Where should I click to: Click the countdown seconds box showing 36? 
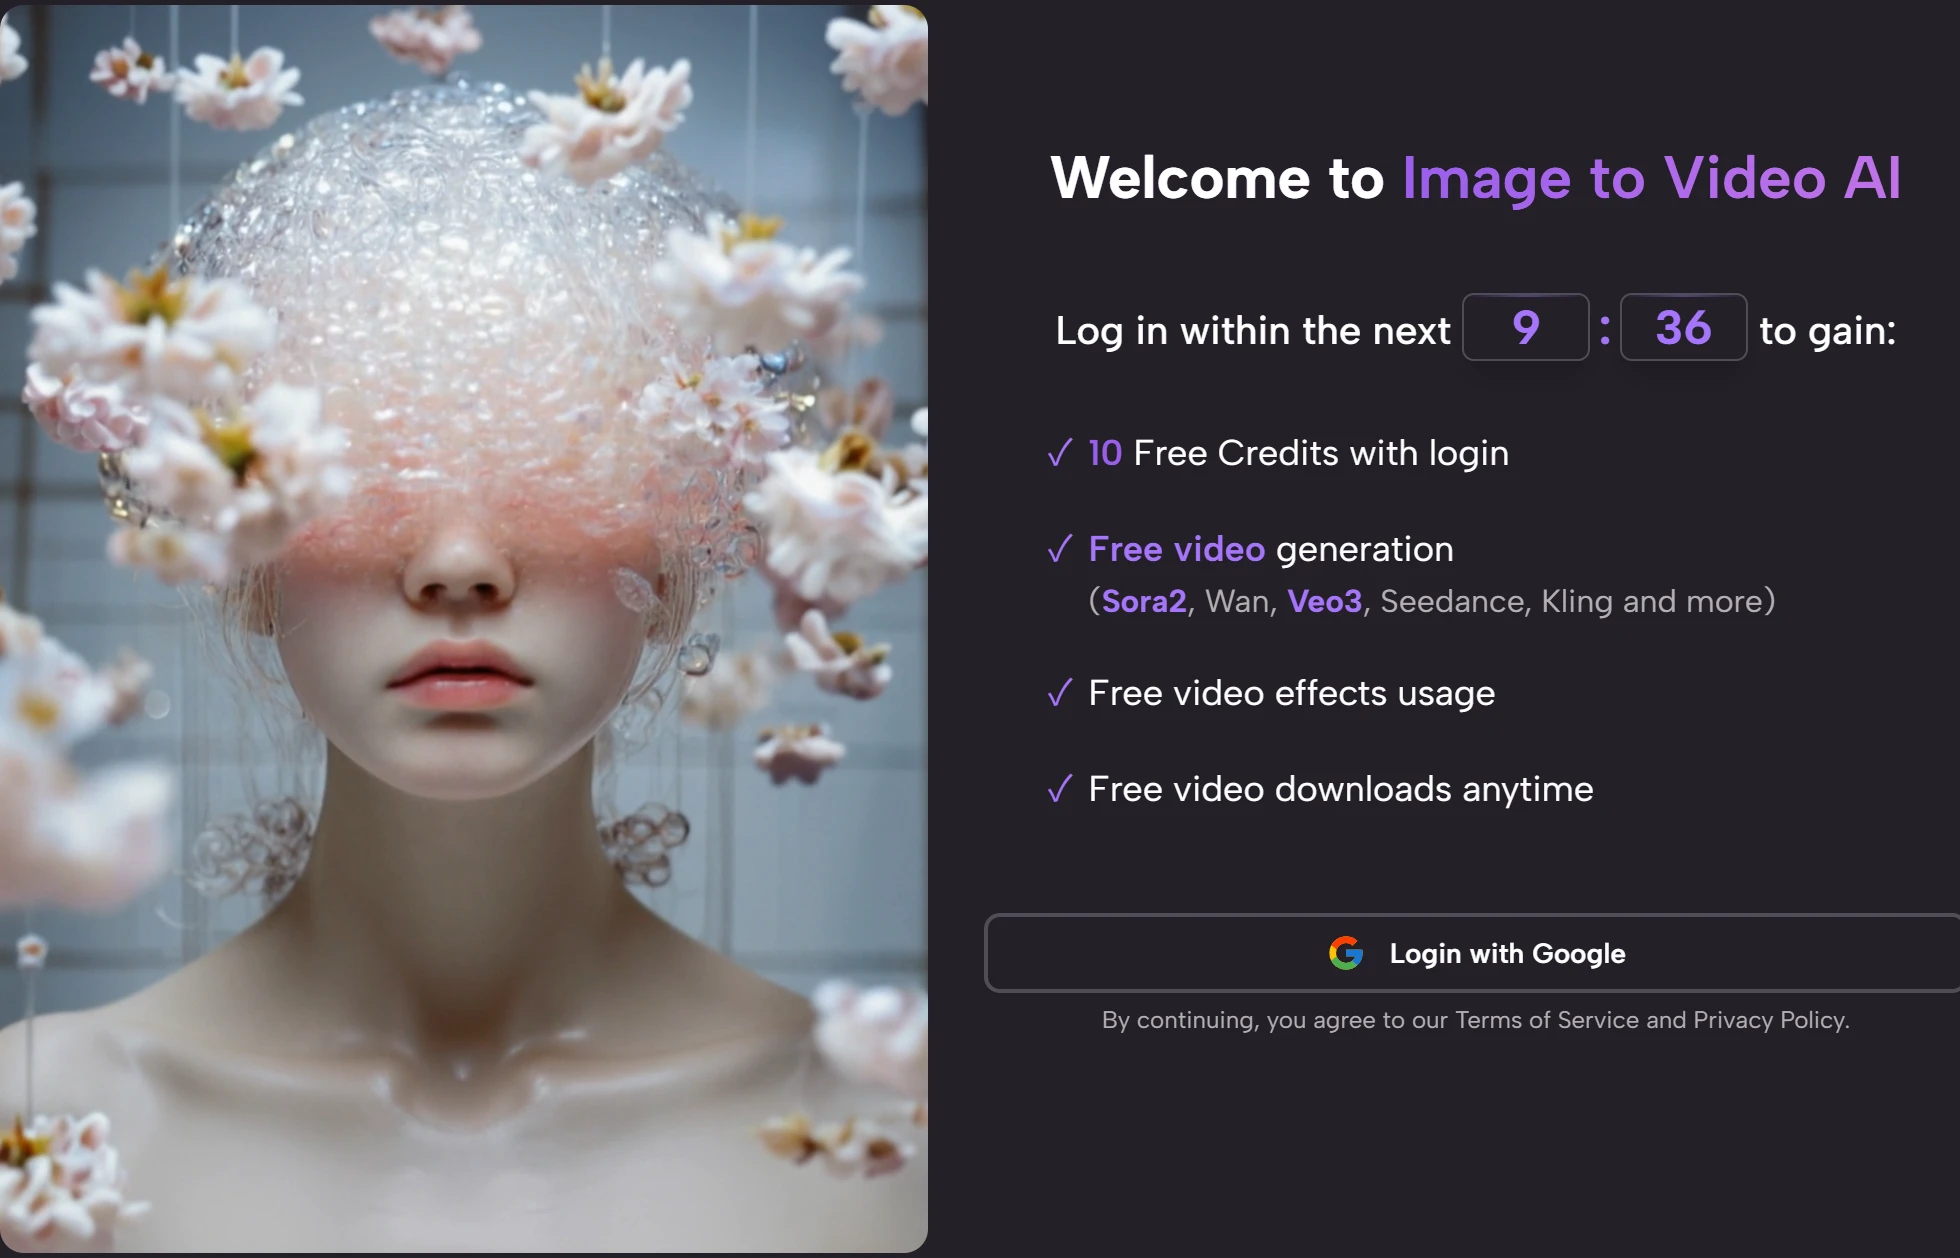coord(1683,327)
